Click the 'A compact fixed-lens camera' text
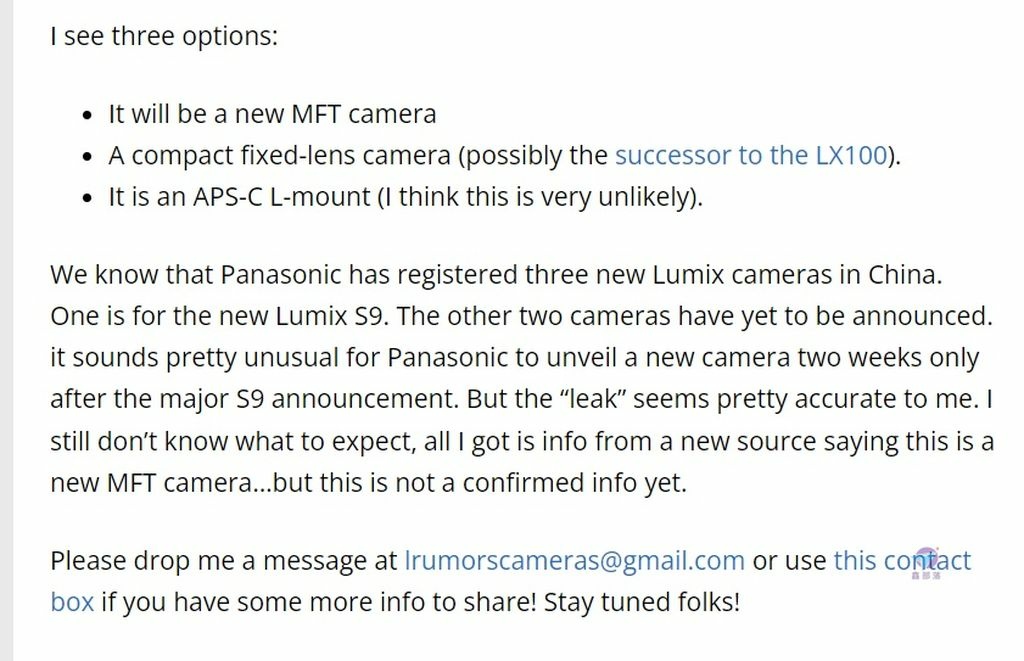The image size is (1024, 661). pos(280,156)
